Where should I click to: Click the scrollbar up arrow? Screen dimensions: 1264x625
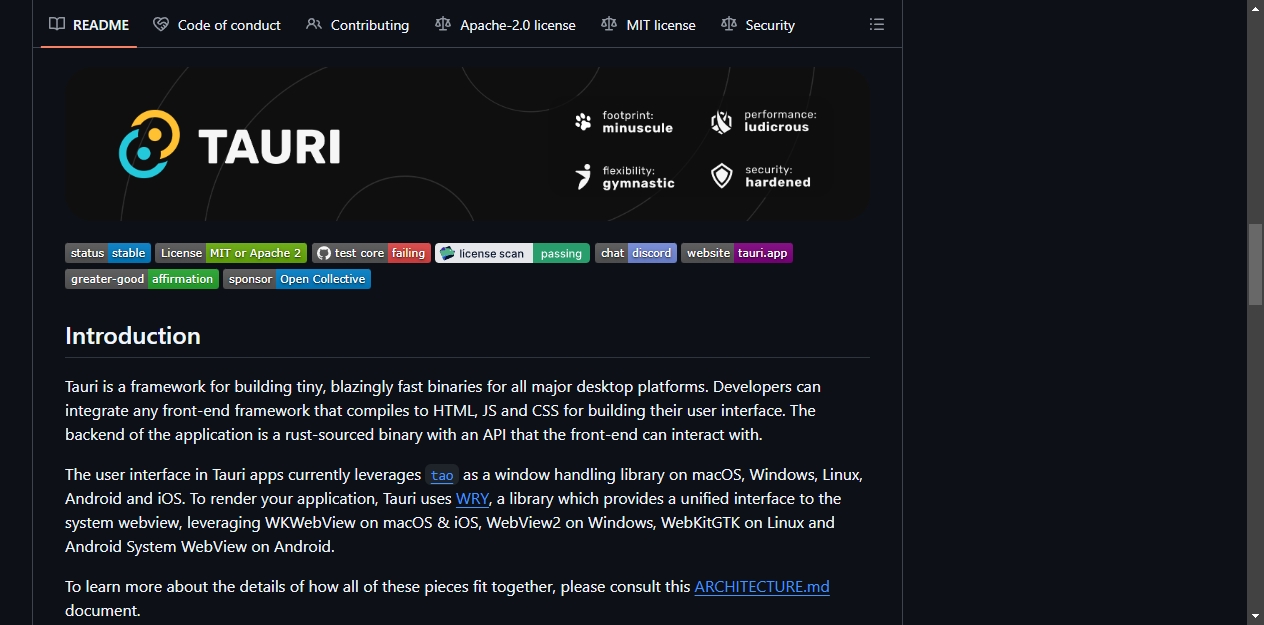click(x=1256, y=8)
